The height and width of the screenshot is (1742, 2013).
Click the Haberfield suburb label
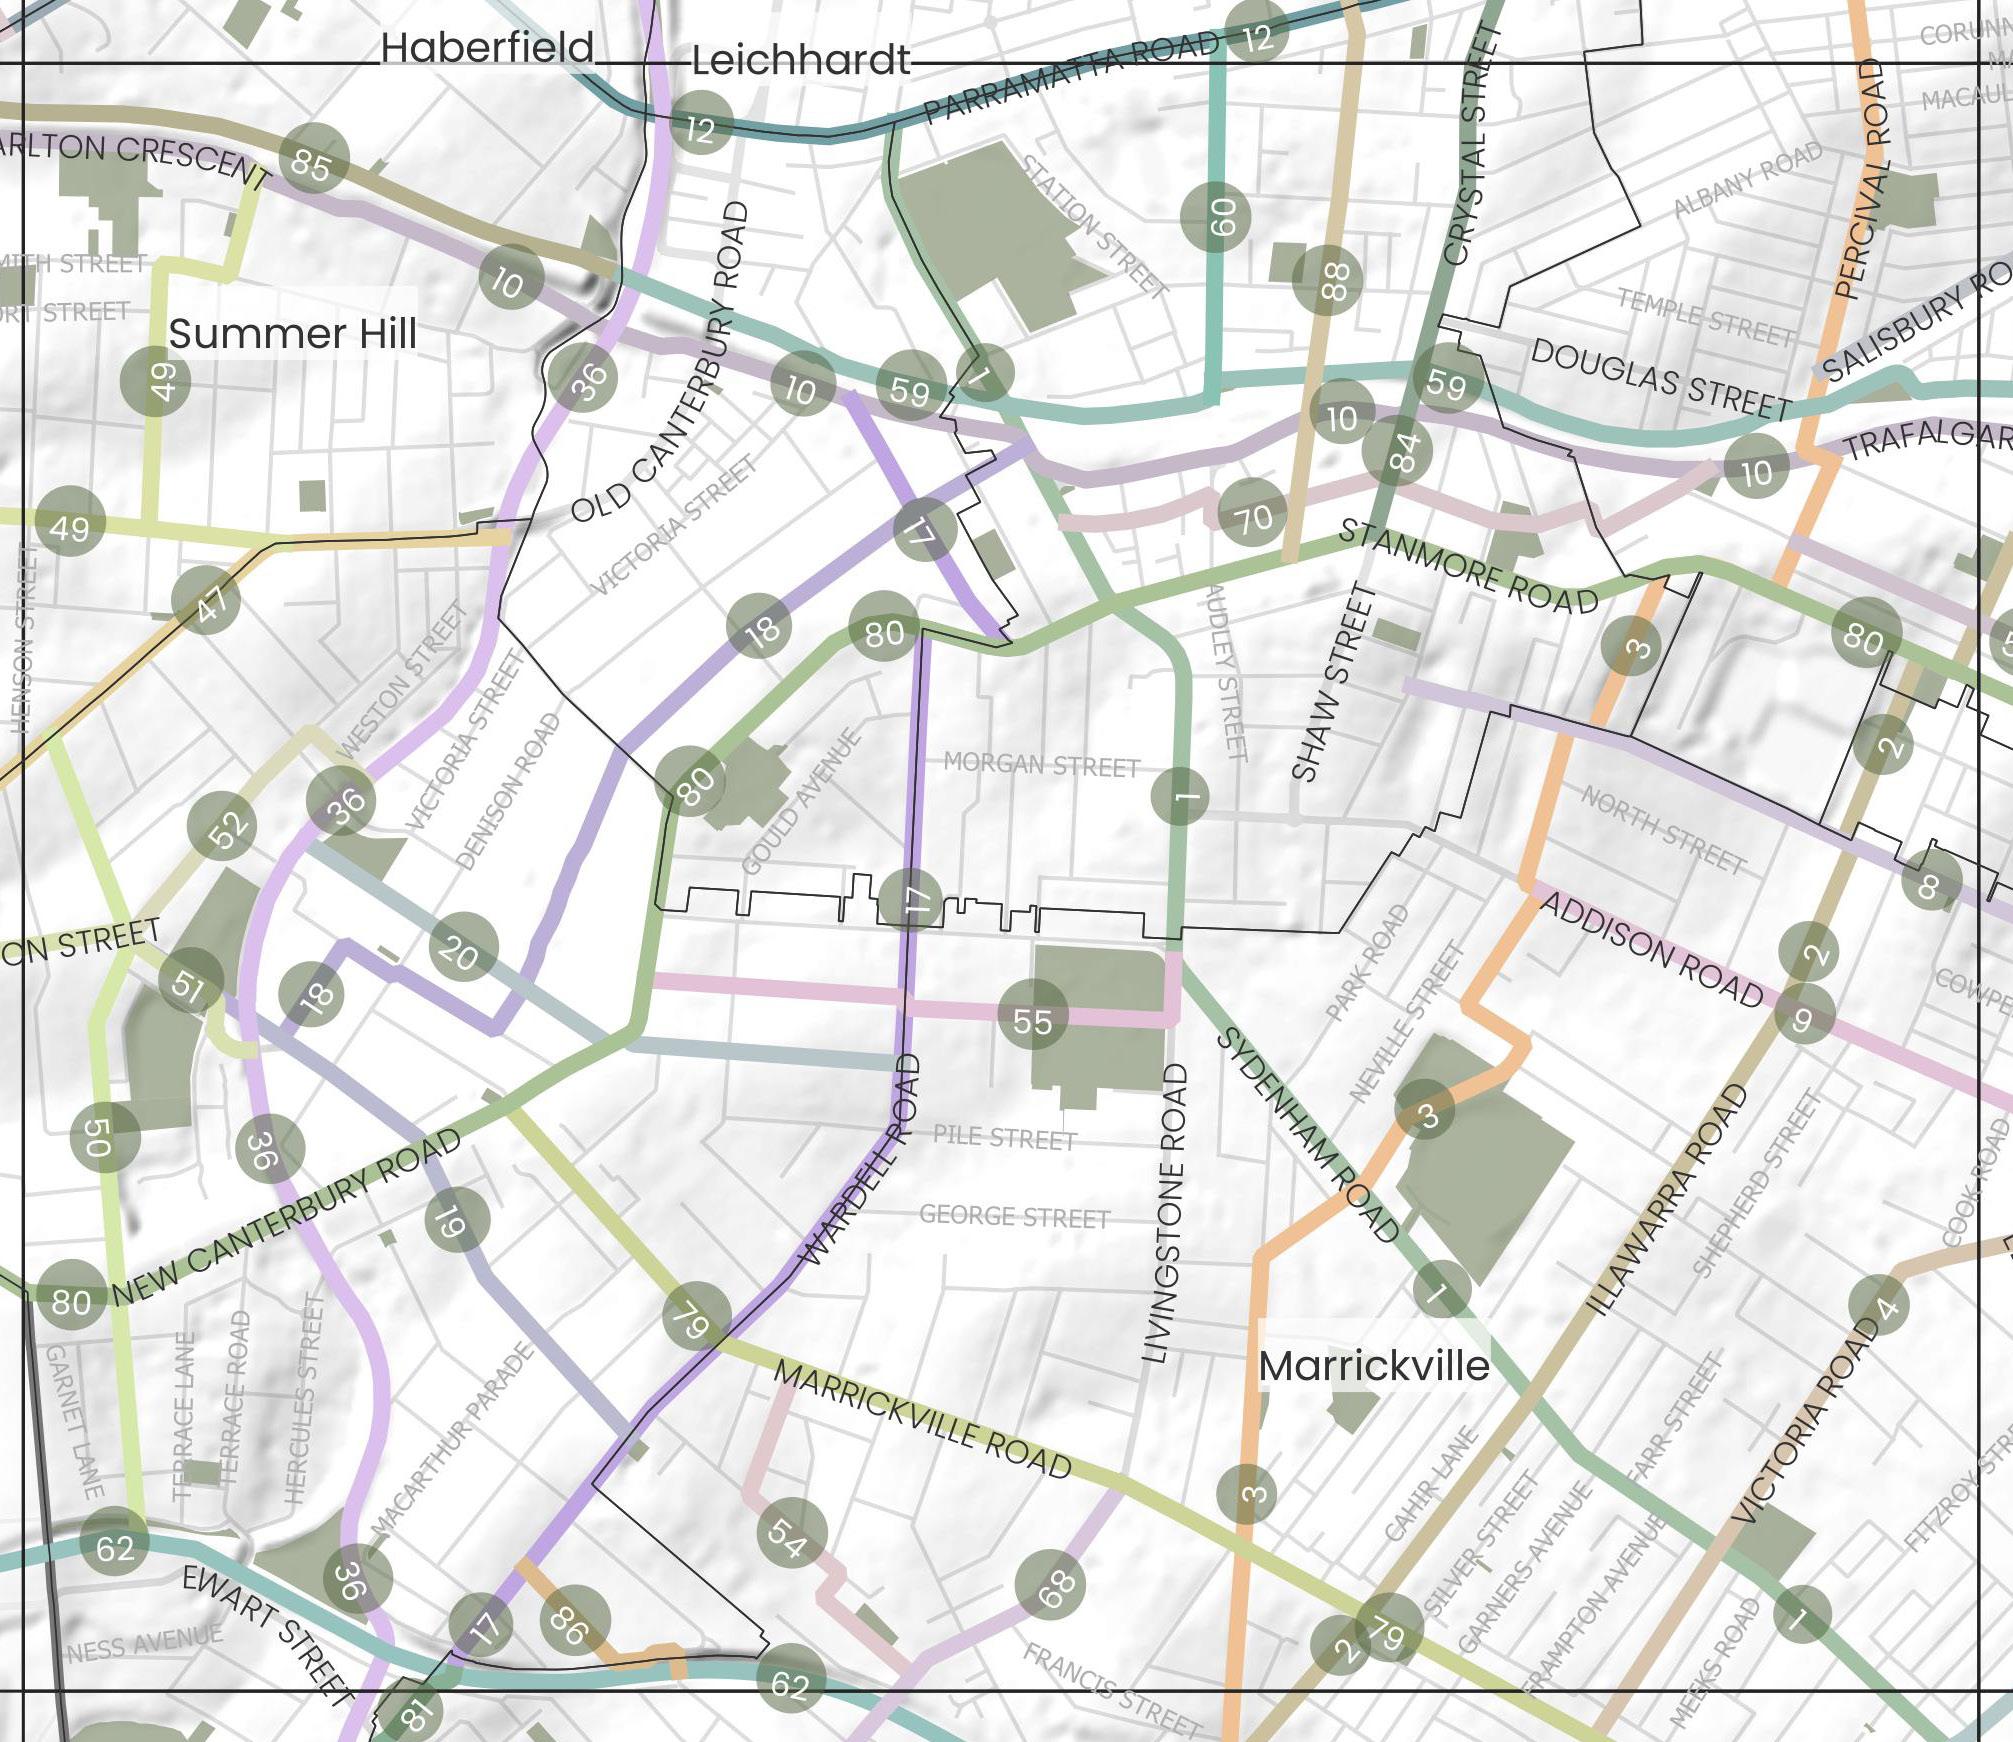click(x=487, y=48)
